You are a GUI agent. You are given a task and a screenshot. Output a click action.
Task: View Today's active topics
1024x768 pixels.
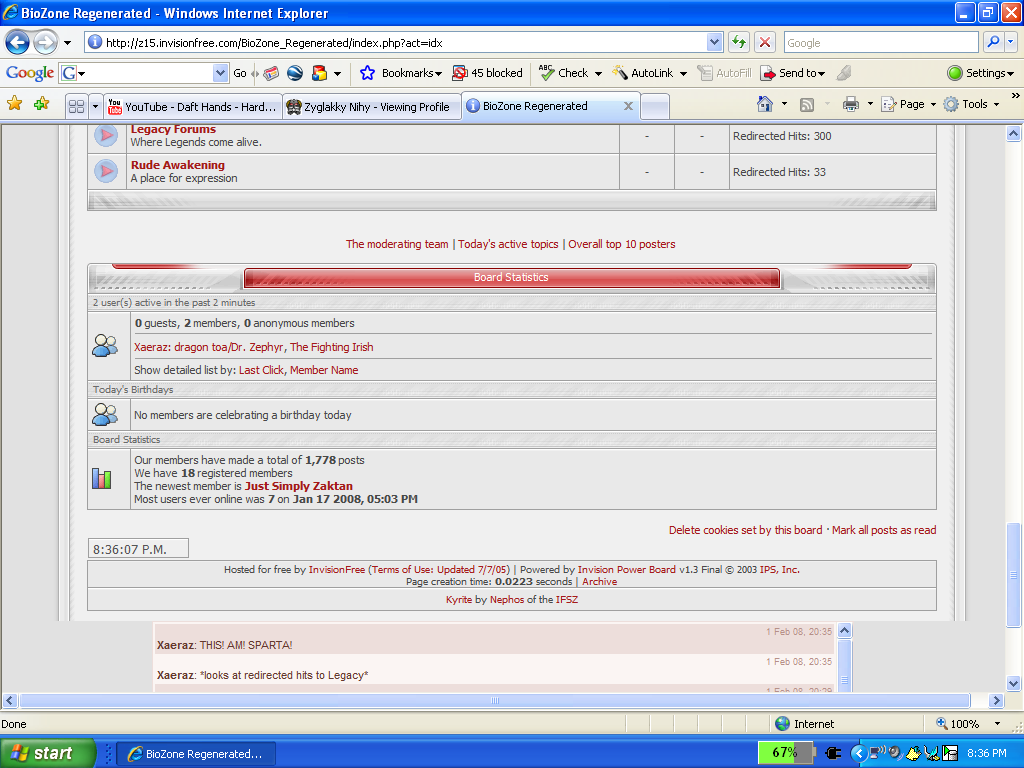click(x=508, y=244)
